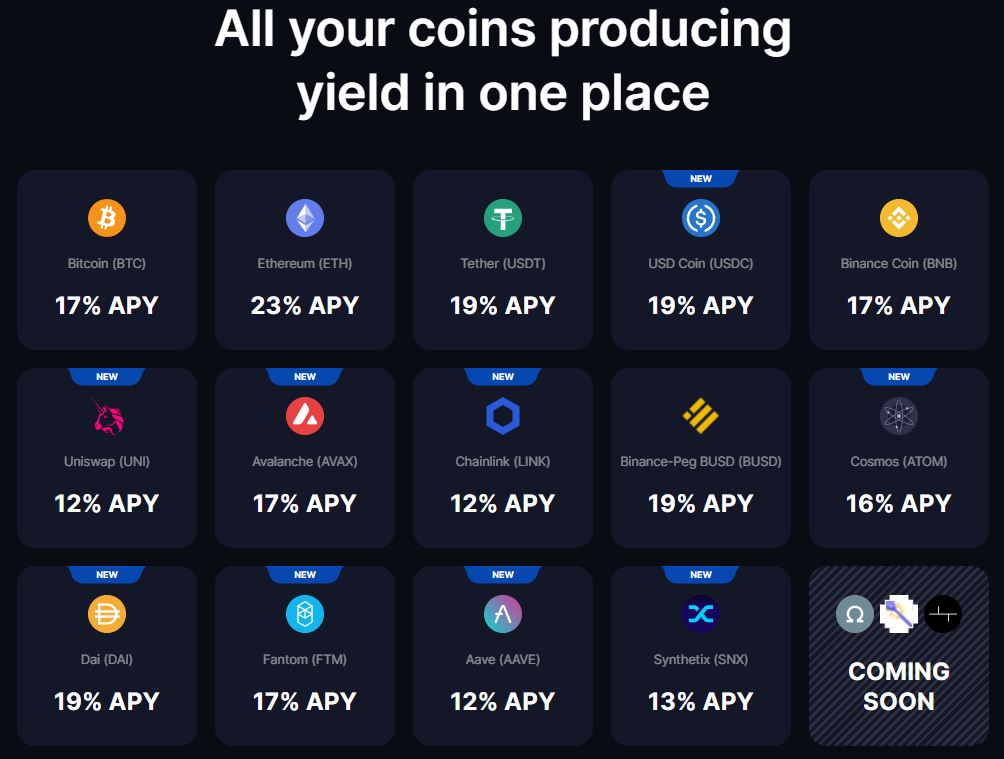The width and height of the screenshot is (1004, 759).
Task: Click the green Tether coin icon
Action: pos(503,217)
